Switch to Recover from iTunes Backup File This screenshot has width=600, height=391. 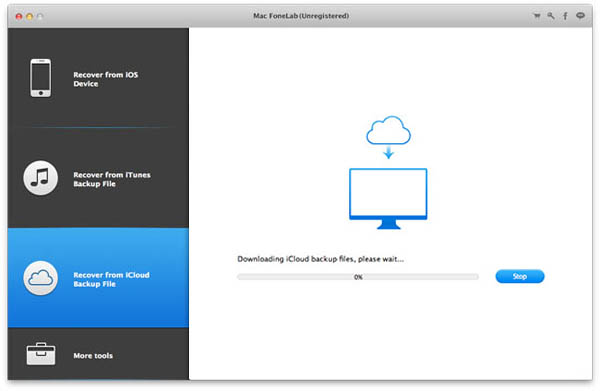point(112,179)
